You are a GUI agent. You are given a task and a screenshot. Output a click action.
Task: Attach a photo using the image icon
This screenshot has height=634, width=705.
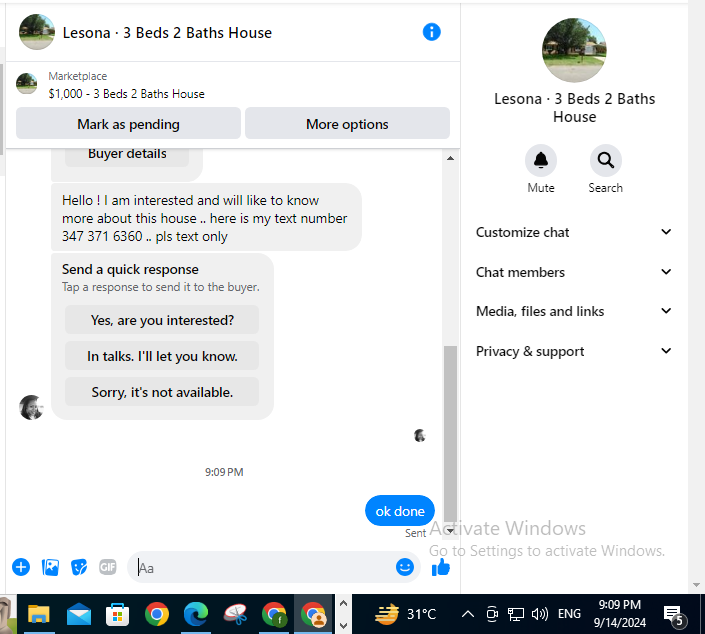[x=50, y=567]
